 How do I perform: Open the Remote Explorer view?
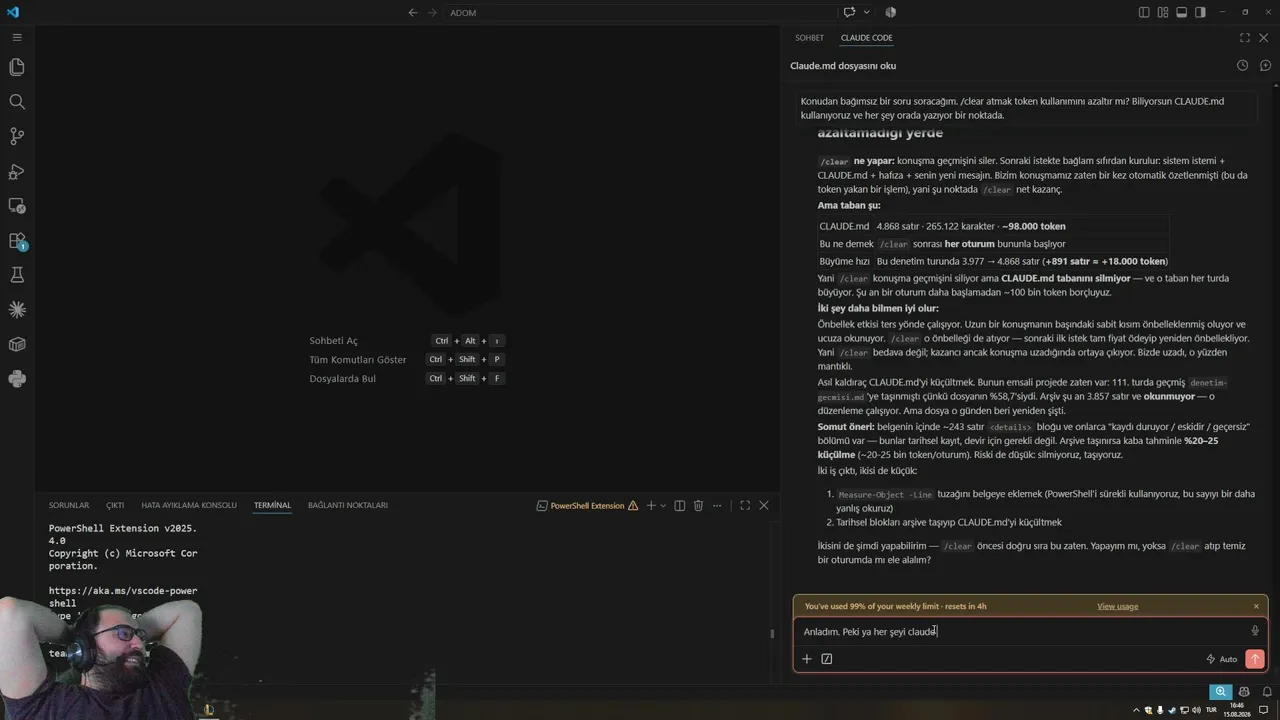[17, 206]
